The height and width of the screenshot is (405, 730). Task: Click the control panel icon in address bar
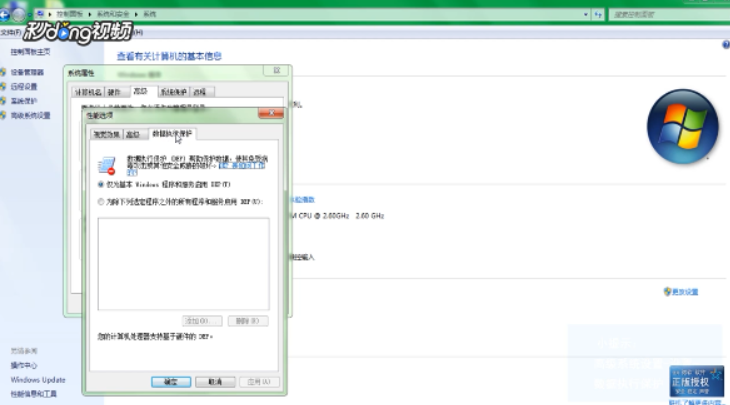tap(41, 14)
